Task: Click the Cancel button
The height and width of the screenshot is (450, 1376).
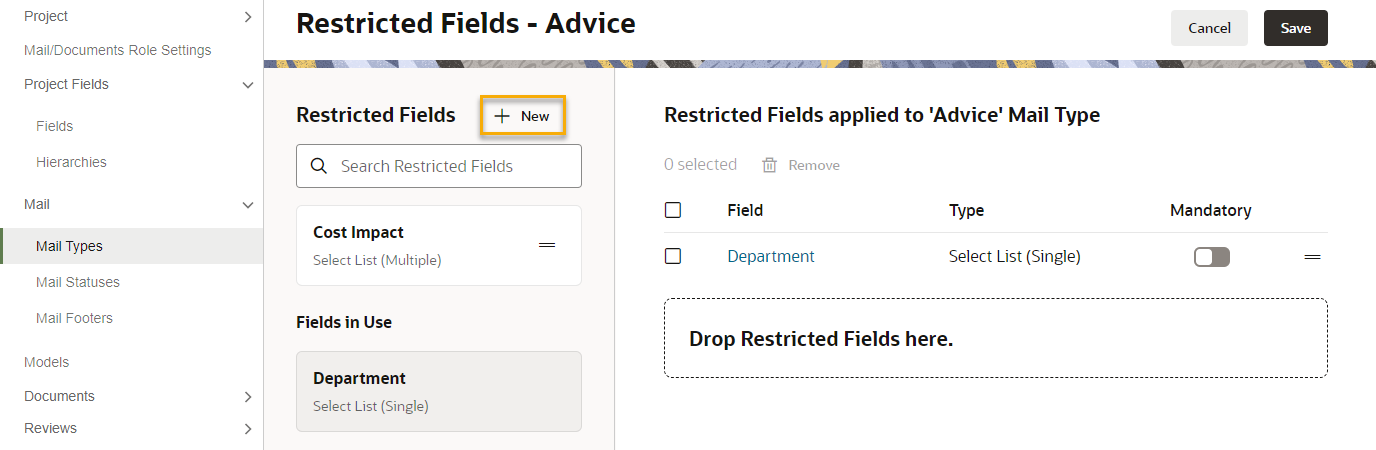Action: click(1209, 28)
